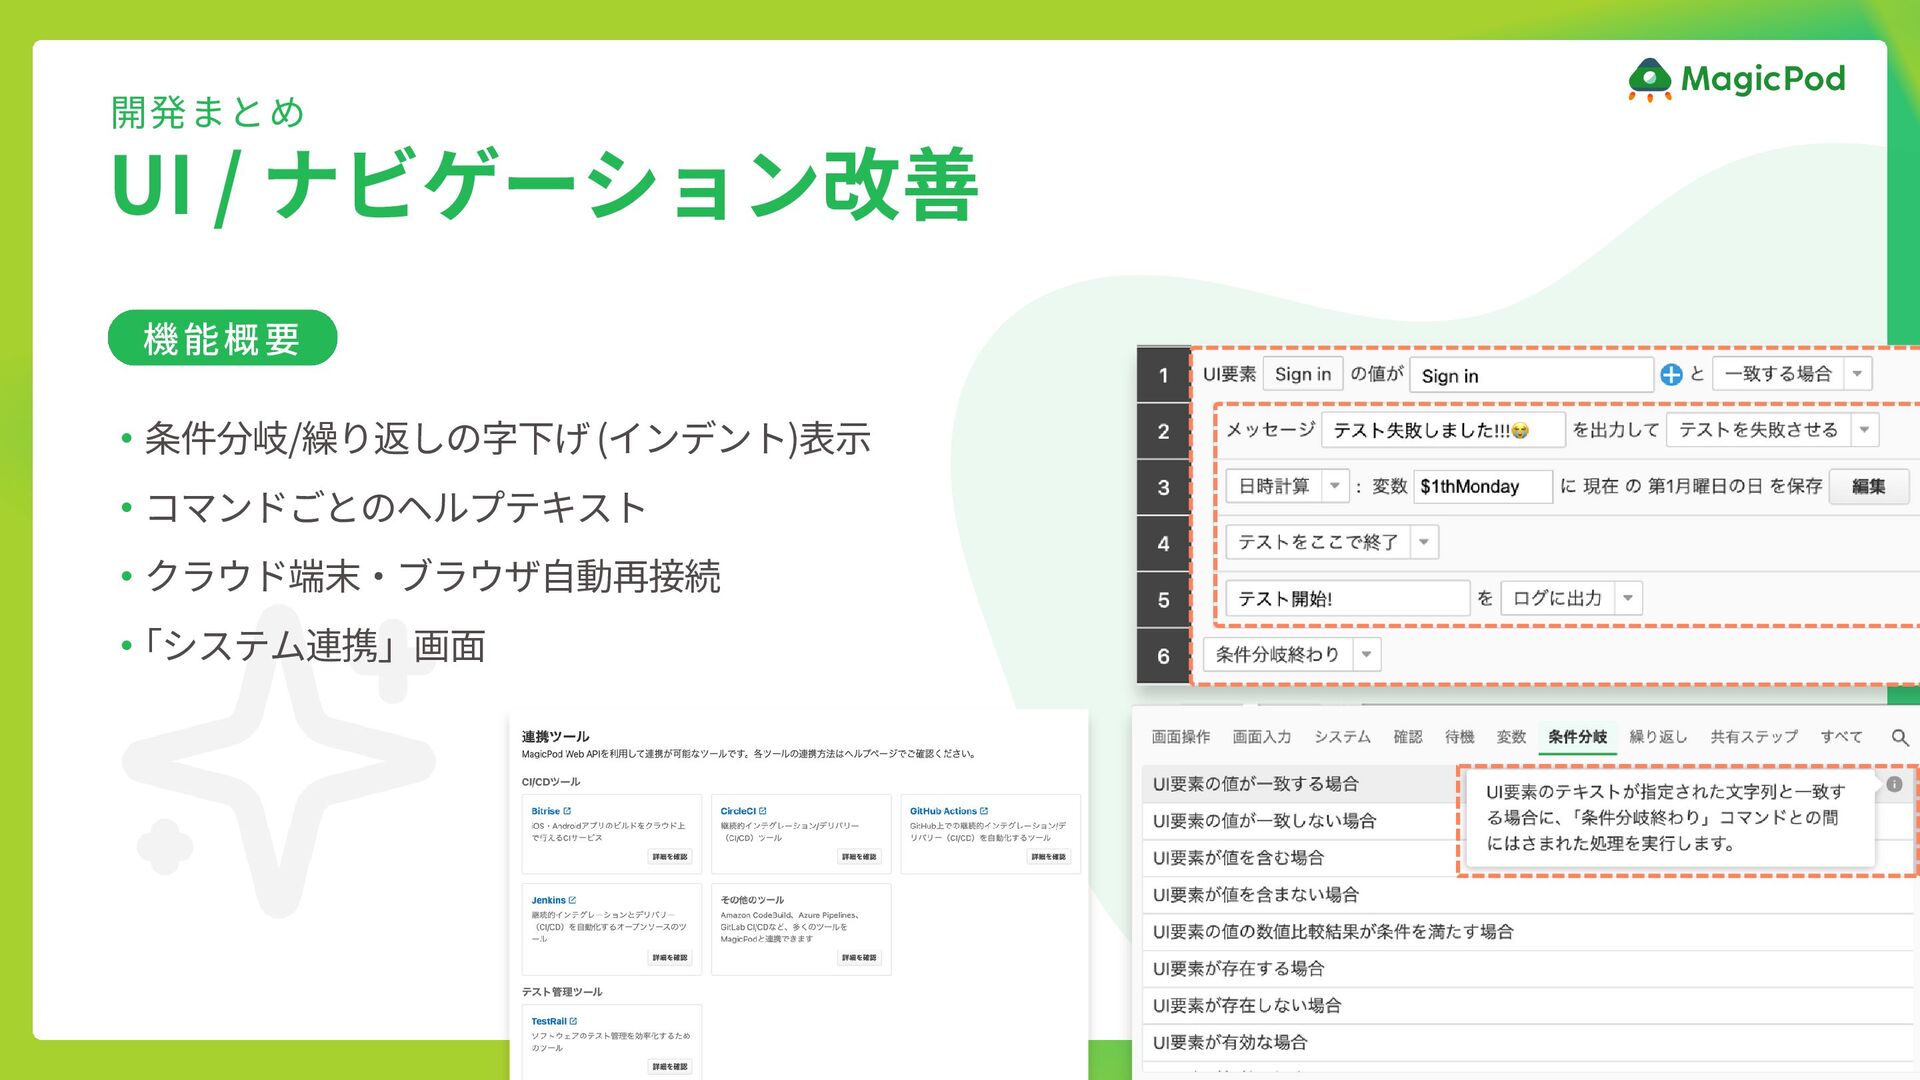Image resolution: width=1920 pixels, height=1080 pixels.
Task: Open the システム tab
Action: 1342,737
